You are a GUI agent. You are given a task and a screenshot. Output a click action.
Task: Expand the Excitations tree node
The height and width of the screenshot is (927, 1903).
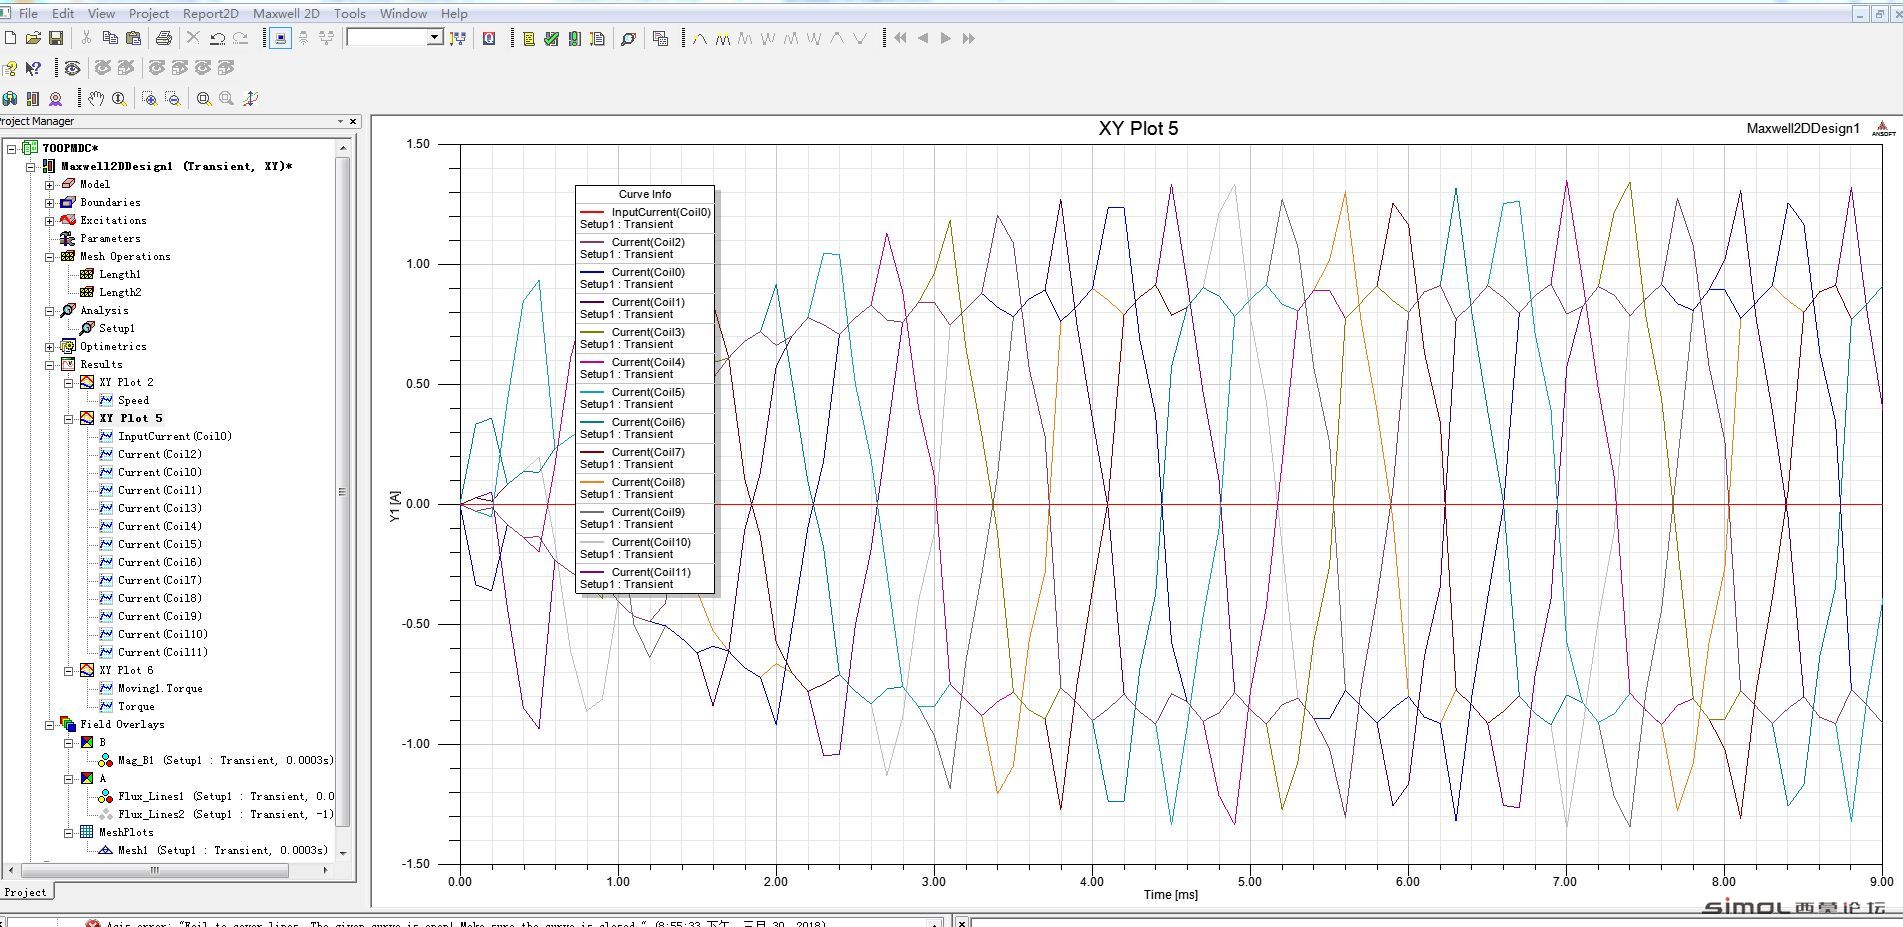(49, 220)
